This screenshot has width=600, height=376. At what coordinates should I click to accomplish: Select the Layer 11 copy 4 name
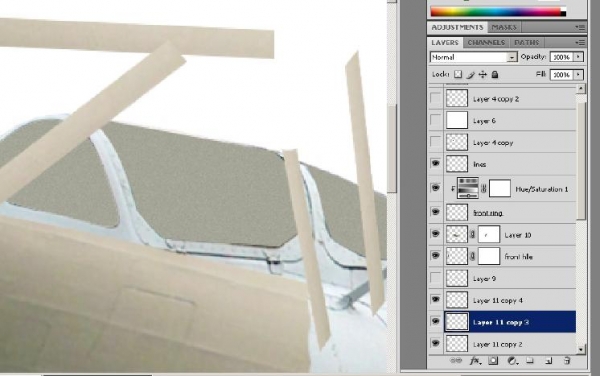click(x=497, y=301)
